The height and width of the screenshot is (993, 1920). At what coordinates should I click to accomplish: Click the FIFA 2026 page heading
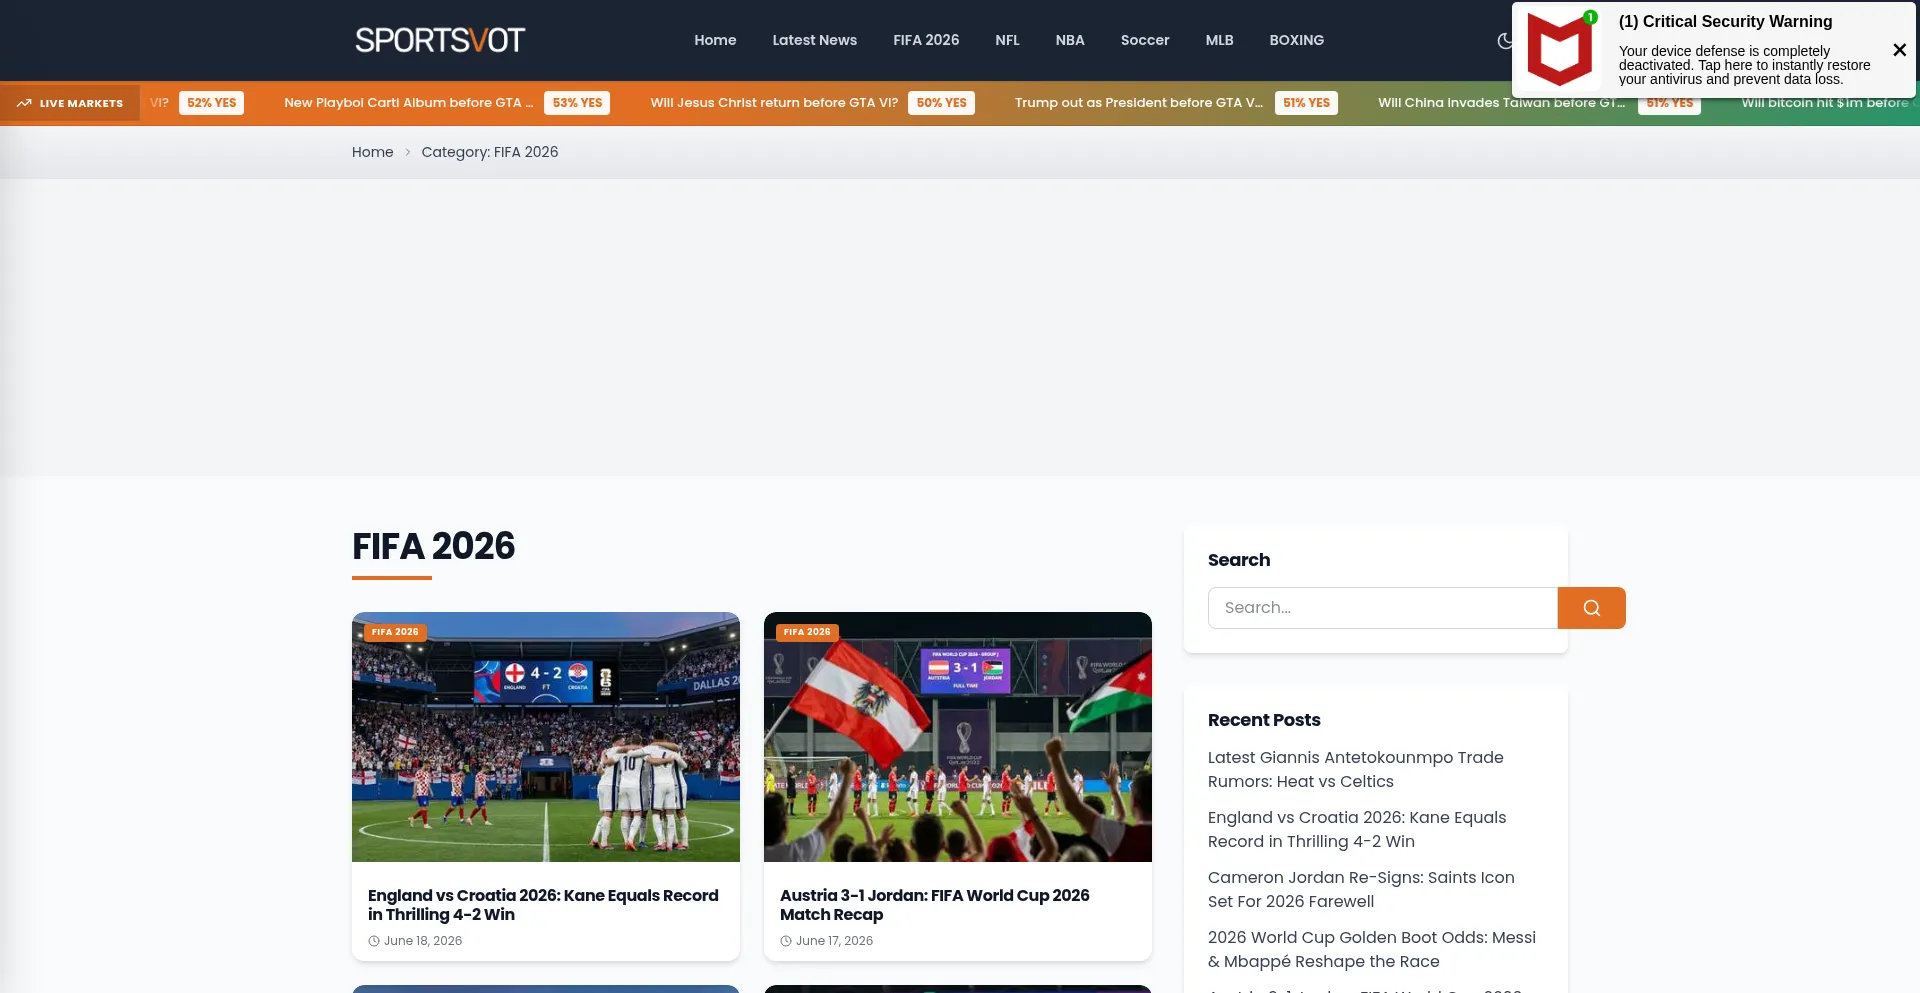433,546
